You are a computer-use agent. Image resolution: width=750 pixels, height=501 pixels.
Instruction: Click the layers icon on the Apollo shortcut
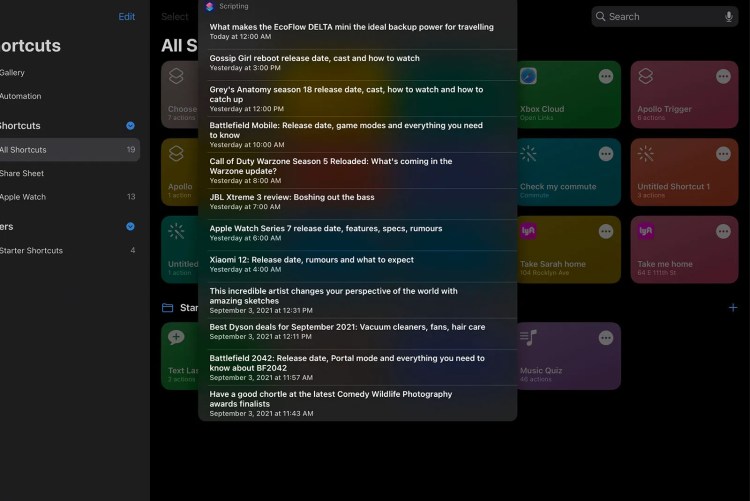[176, 154]
